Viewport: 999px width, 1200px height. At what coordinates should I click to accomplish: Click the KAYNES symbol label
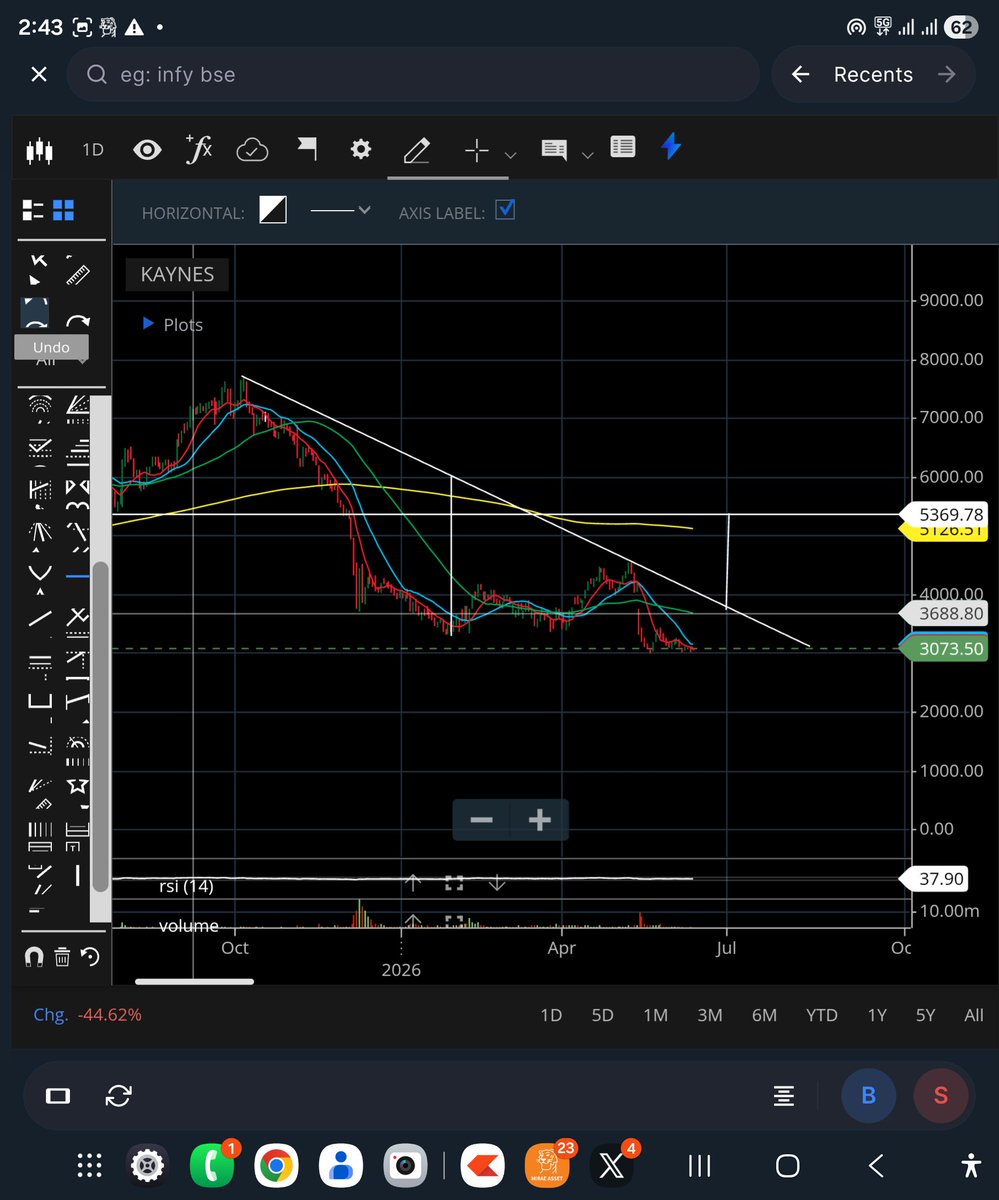[x=177, y=274]
